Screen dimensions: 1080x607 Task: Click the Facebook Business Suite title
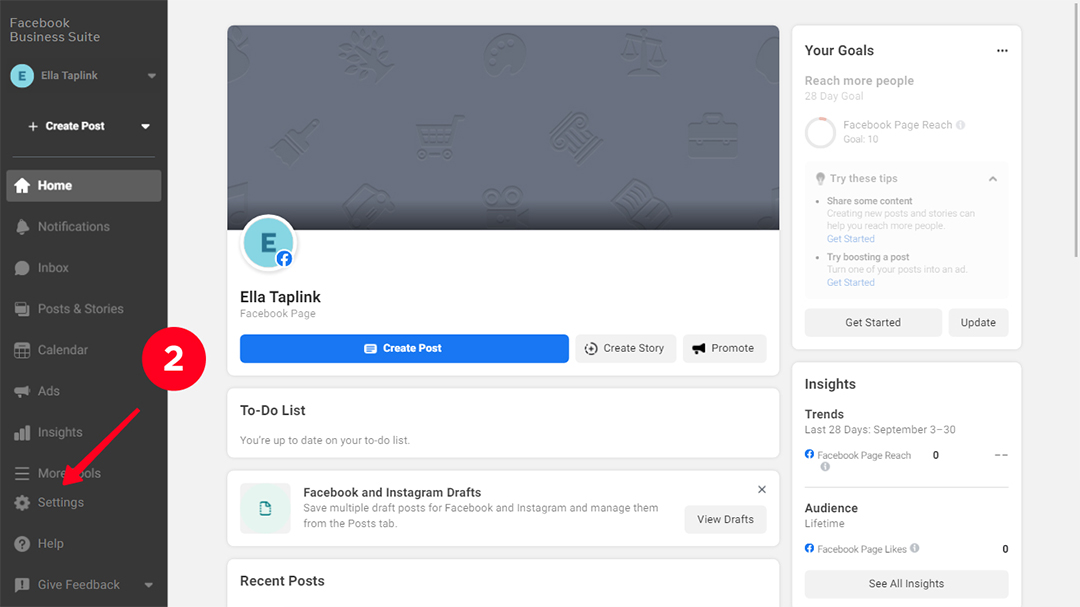(54, 30)
